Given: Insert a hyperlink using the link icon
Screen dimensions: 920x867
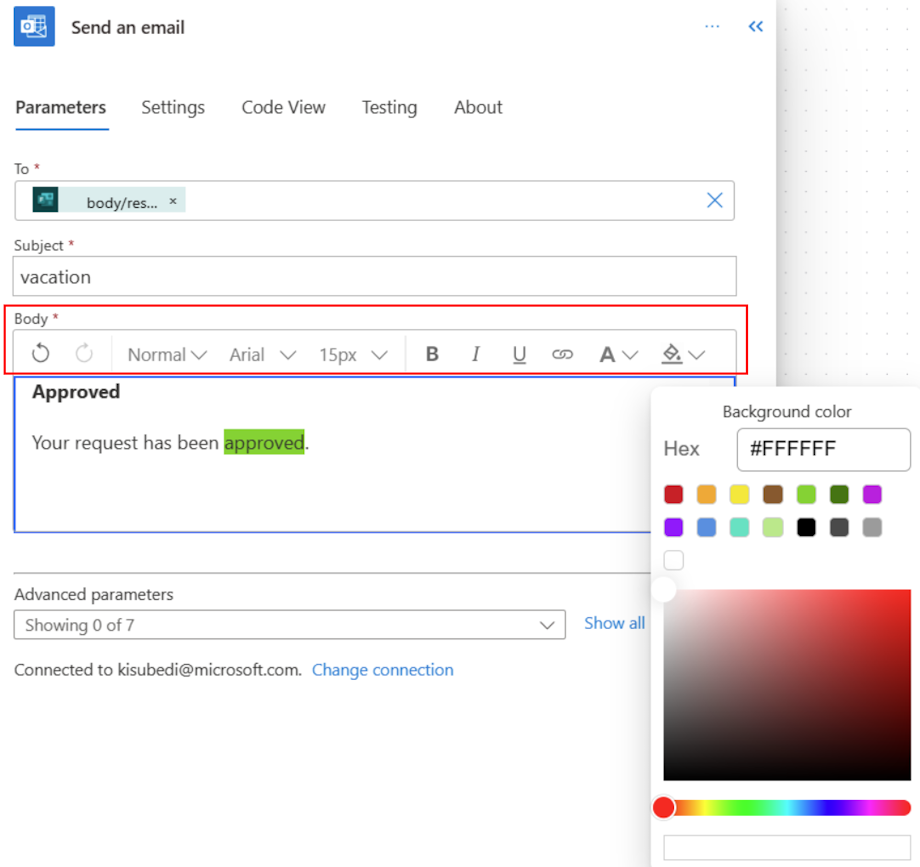Looking at the screenshot, I should (x=562, y=353).
